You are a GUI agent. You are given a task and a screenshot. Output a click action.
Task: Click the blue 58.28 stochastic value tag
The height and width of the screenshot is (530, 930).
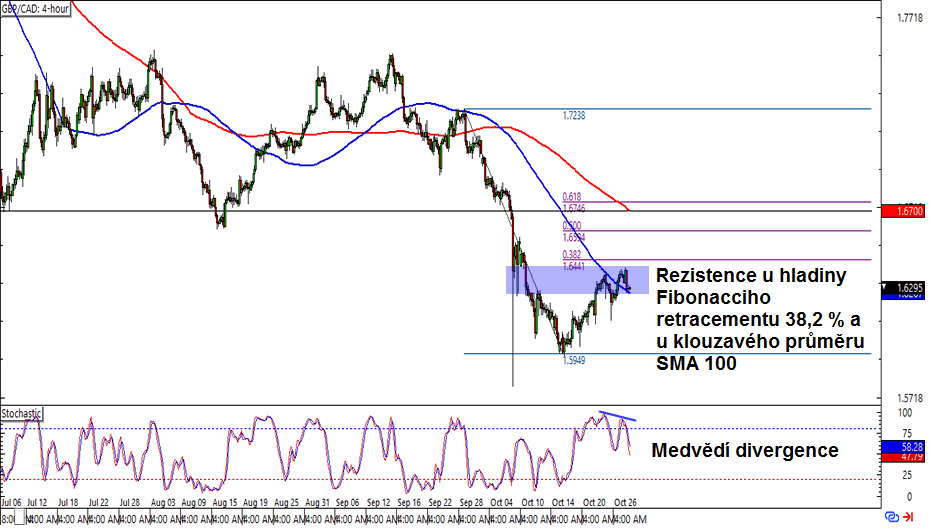tap(903, 446)
